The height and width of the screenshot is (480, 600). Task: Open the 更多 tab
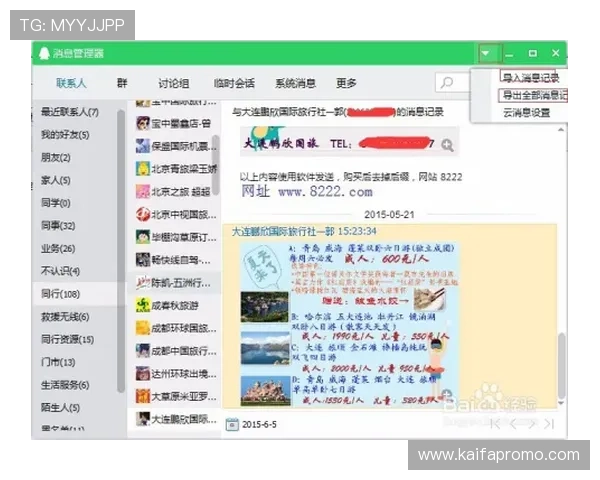(x=346, y=83)
